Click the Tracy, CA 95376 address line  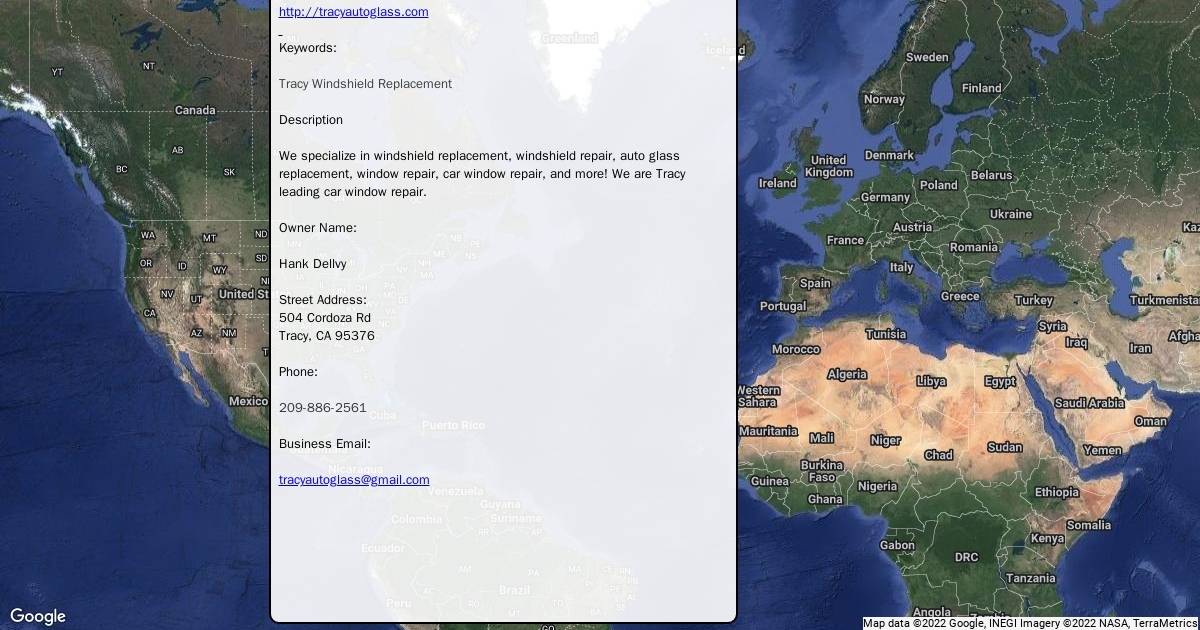[326, 336]
